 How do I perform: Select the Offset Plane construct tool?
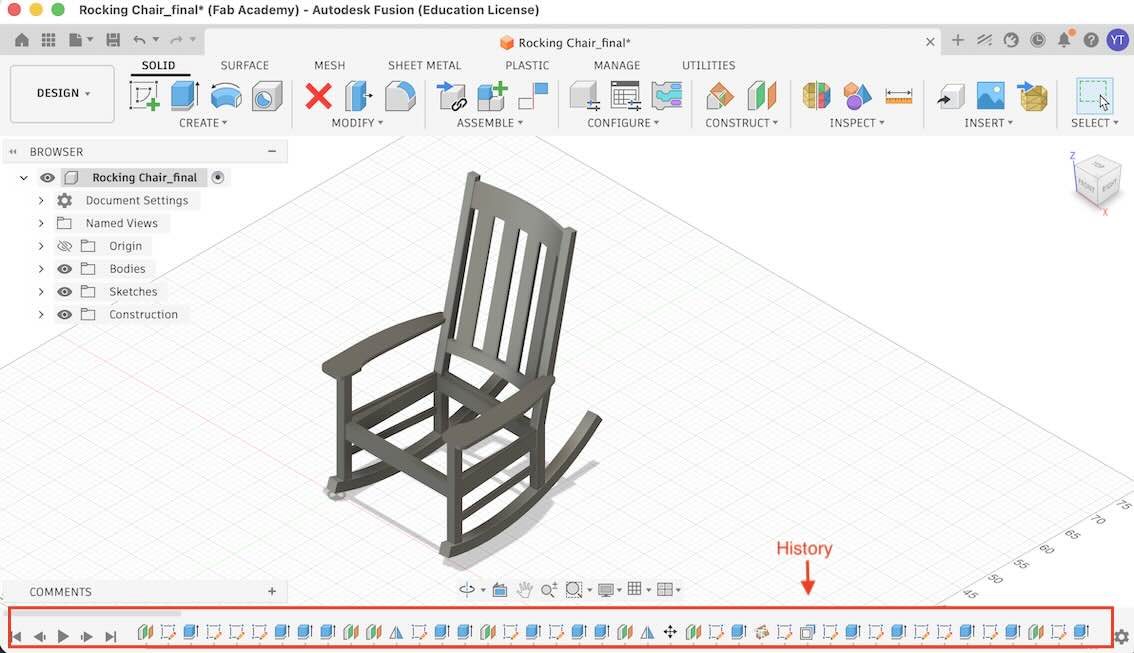click(720, 95)
